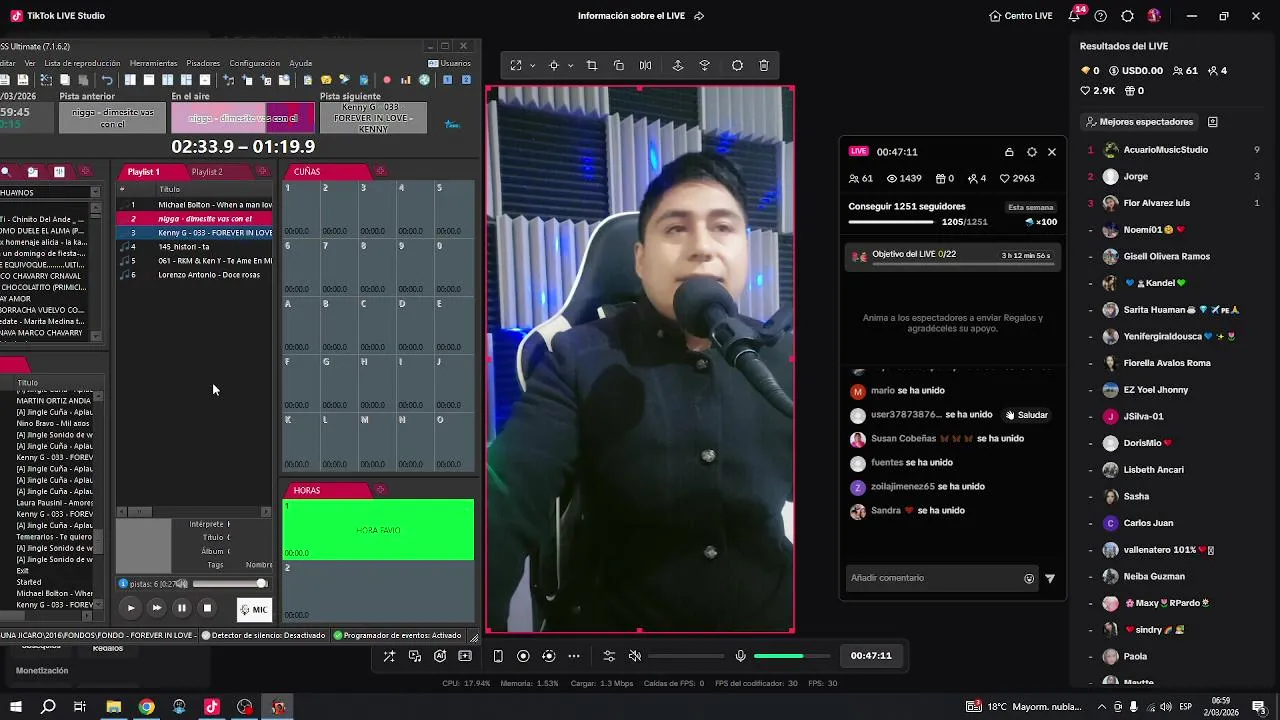Viewport: 1280px width, 720px height.
Task: Open the Herramientas menu
Action: pyautogui.click(x=153, y=63)
